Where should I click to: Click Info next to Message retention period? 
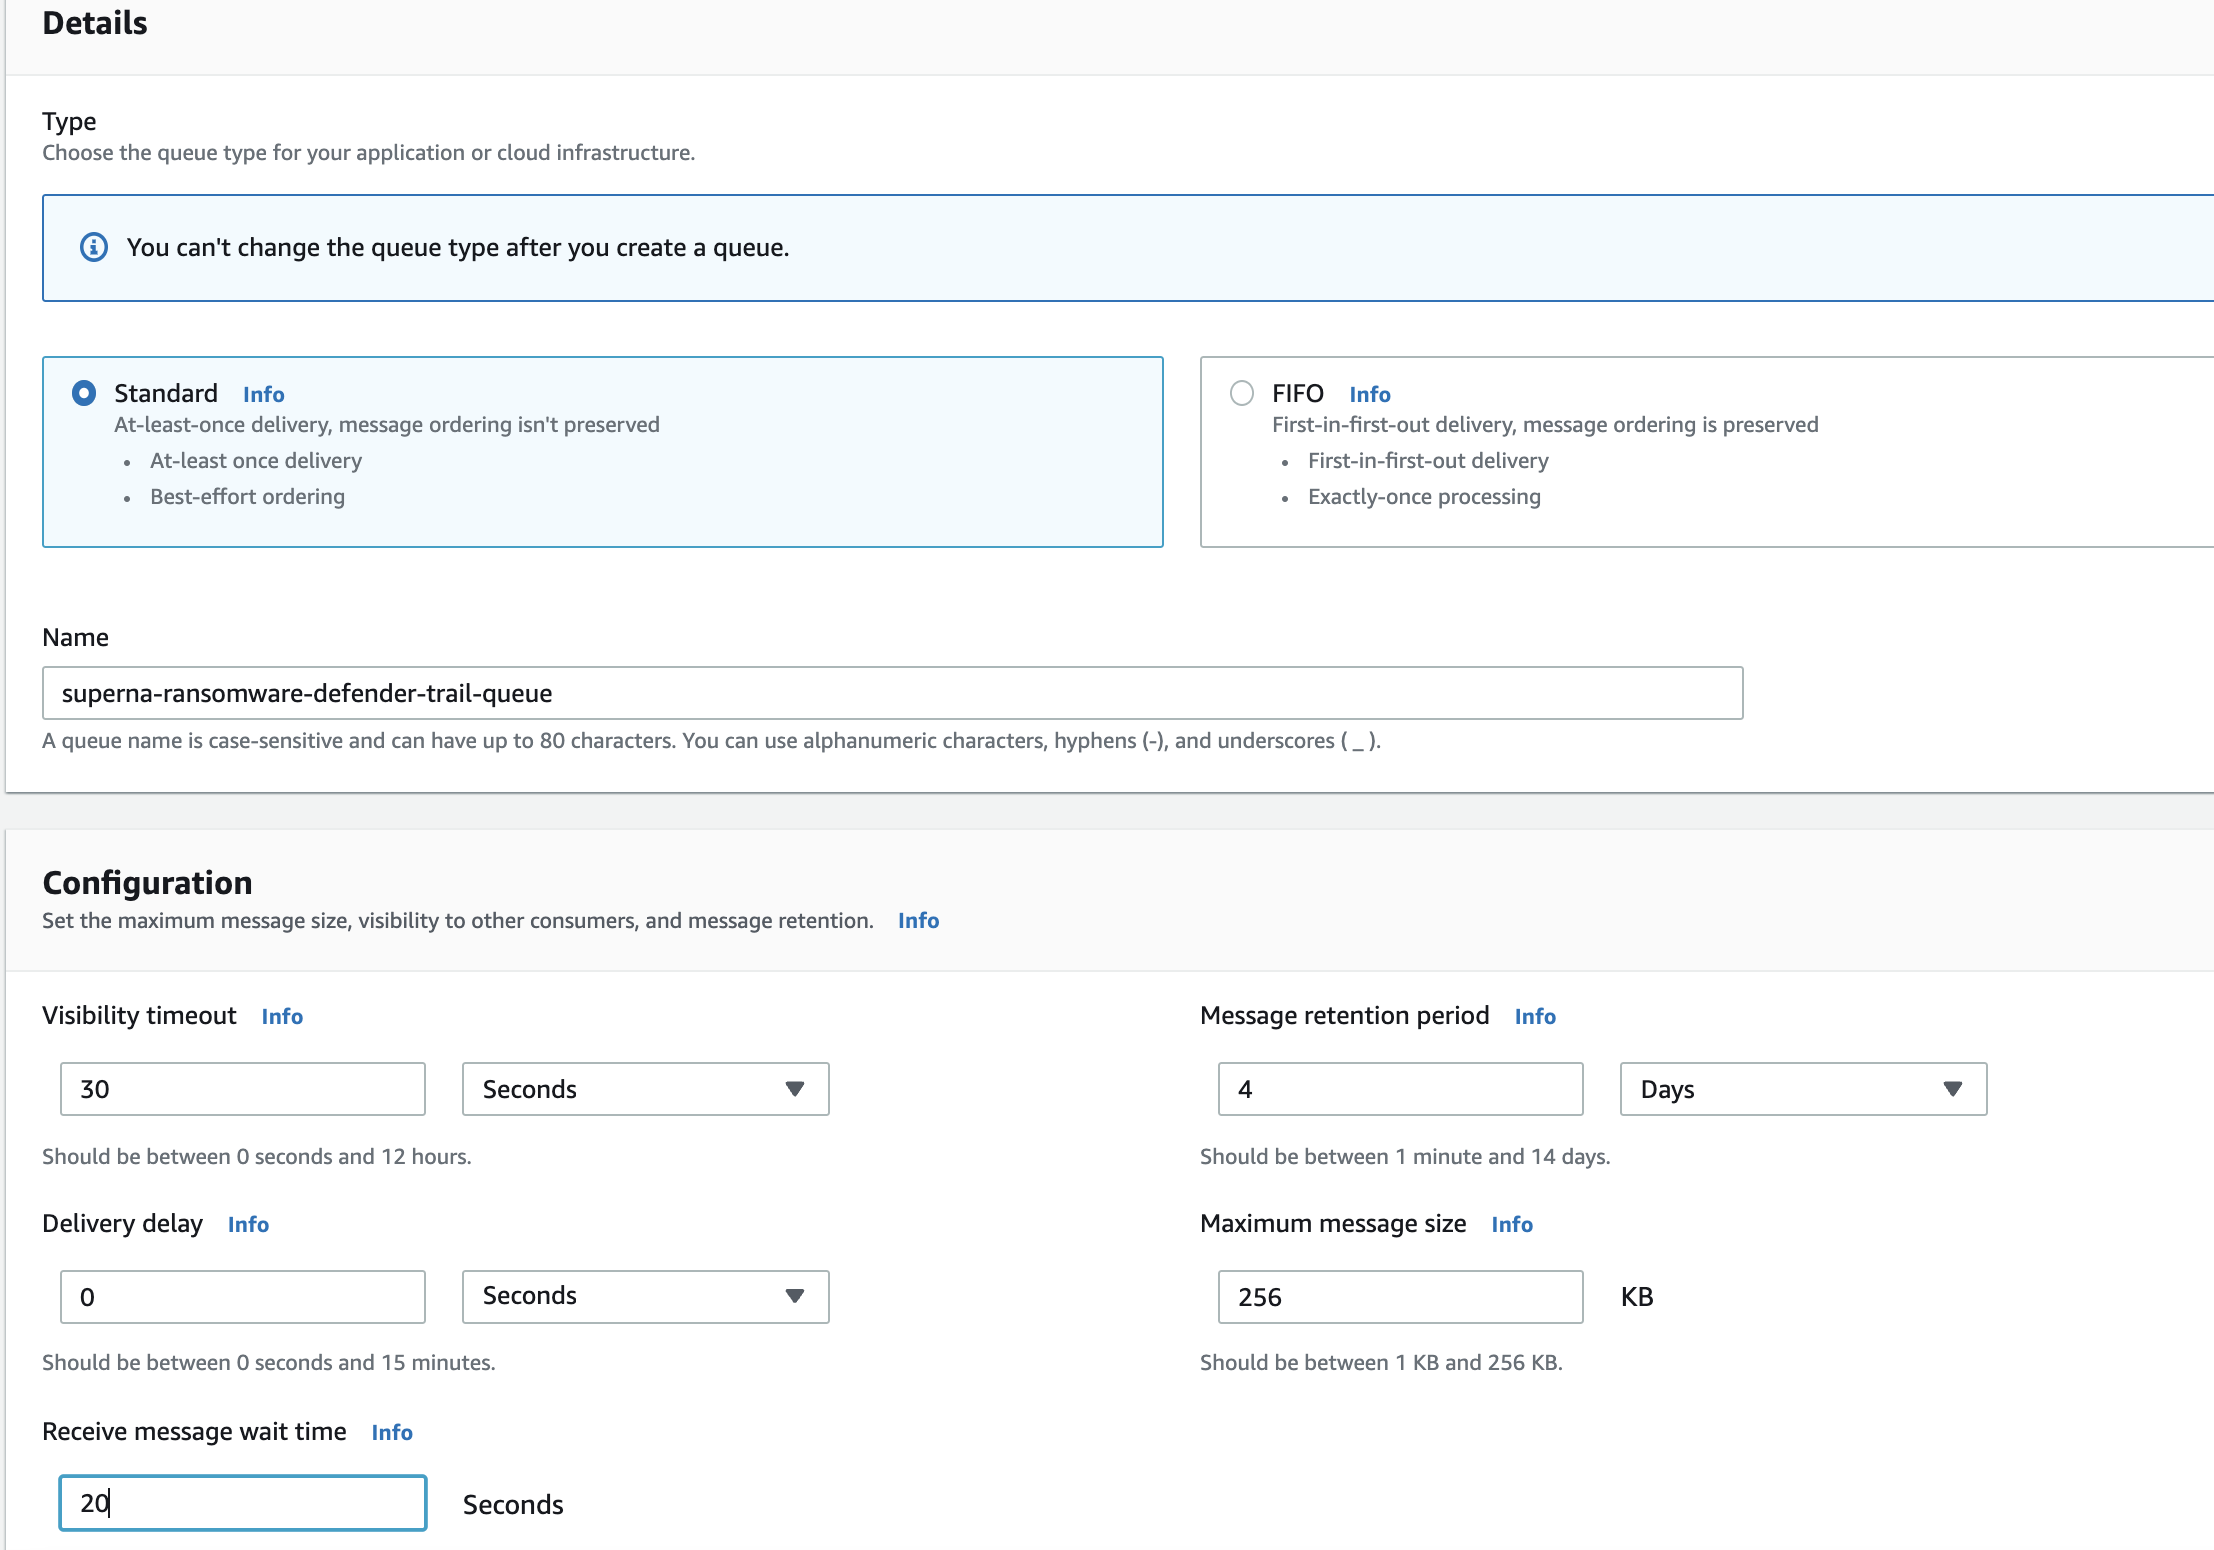(1536, 1016)
